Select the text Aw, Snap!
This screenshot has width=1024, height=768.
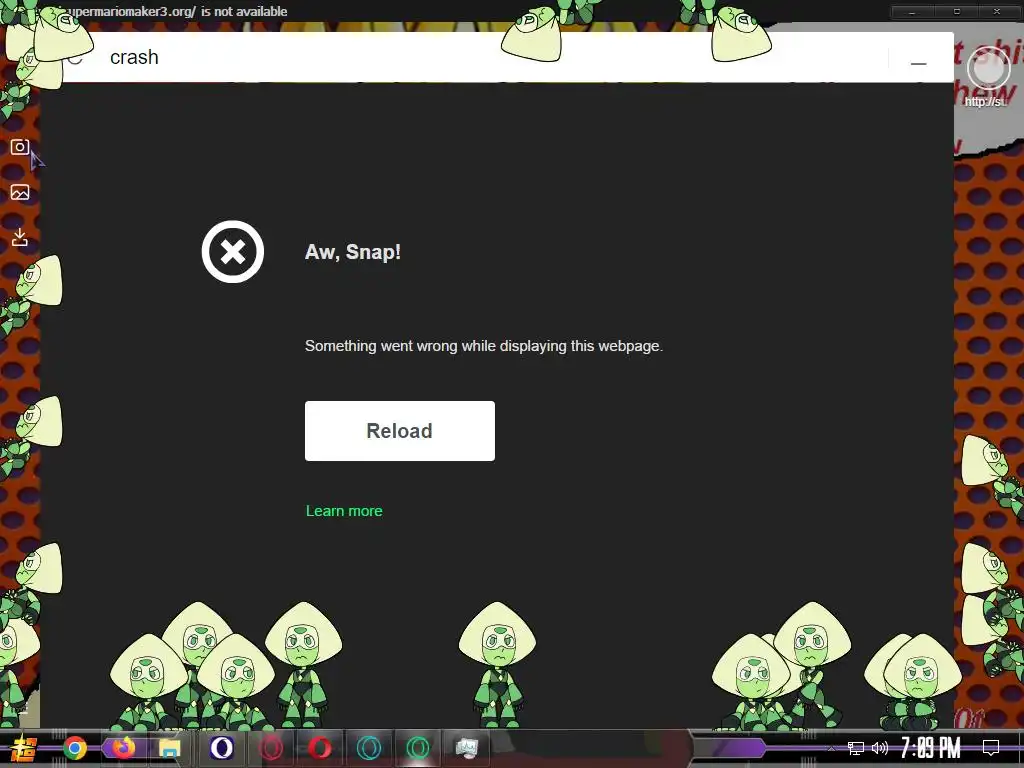click(353, 252)
